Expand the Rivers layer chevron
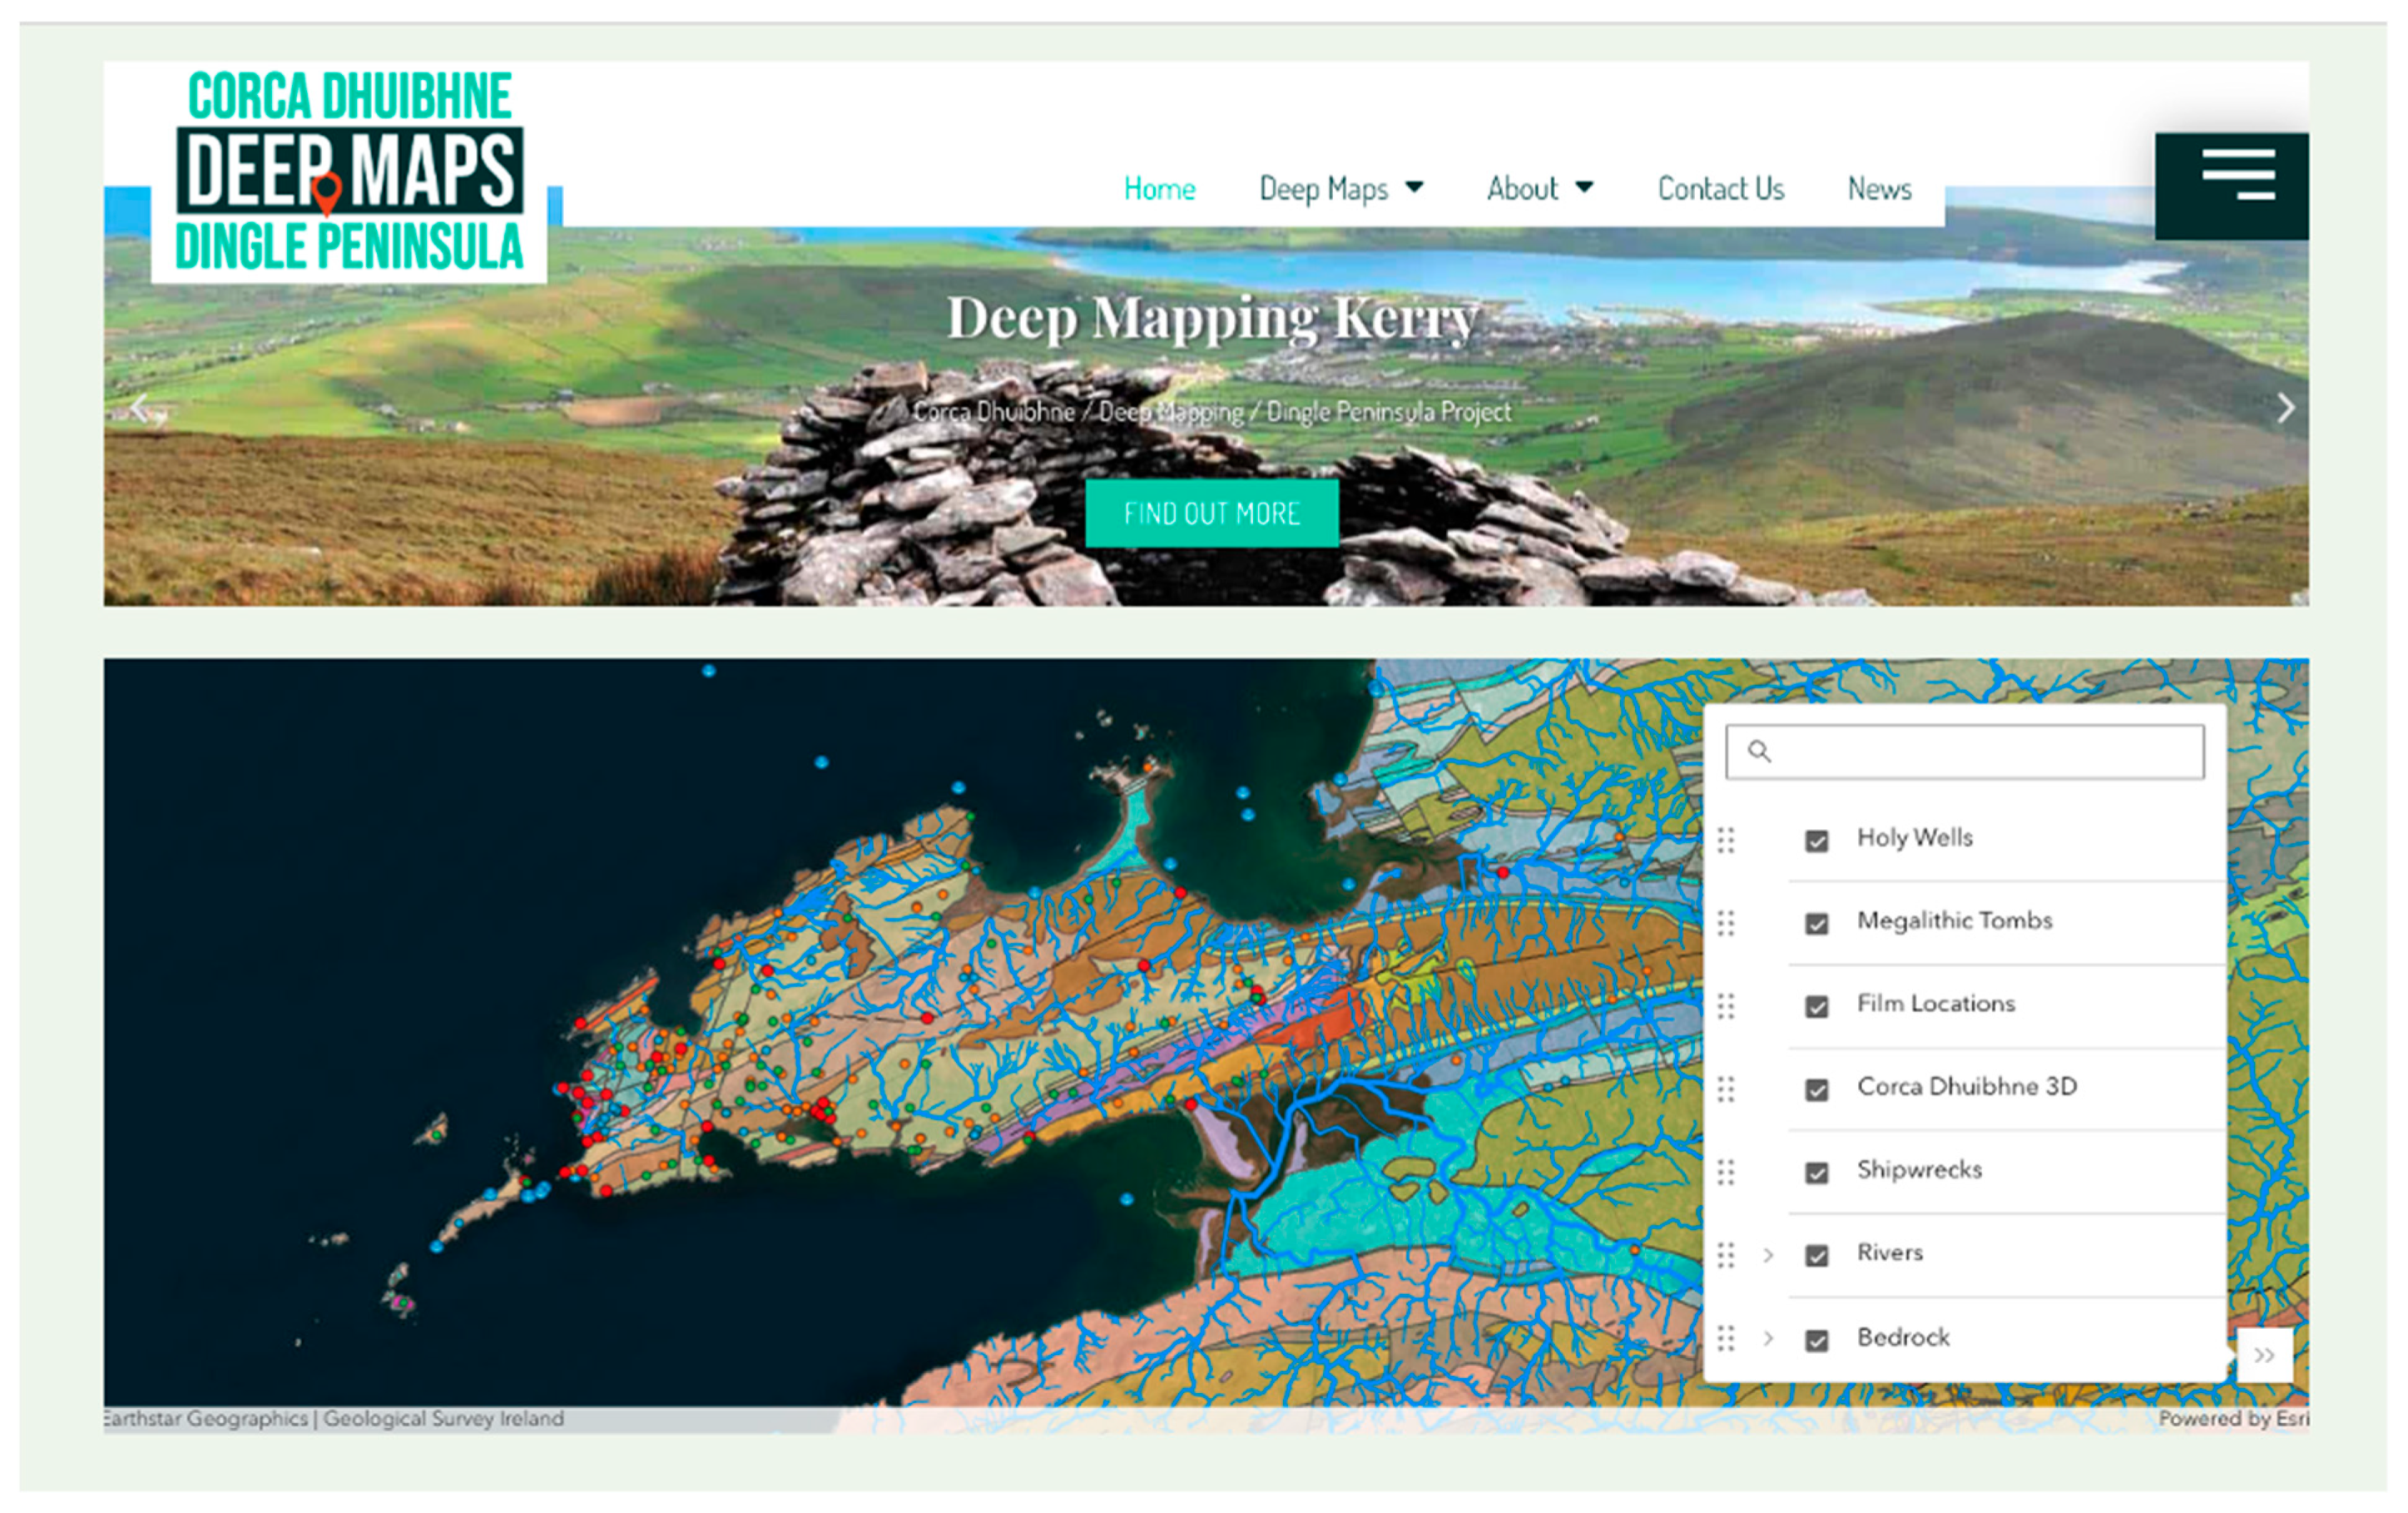 pyautogui.click(x=1768, y=1254)
